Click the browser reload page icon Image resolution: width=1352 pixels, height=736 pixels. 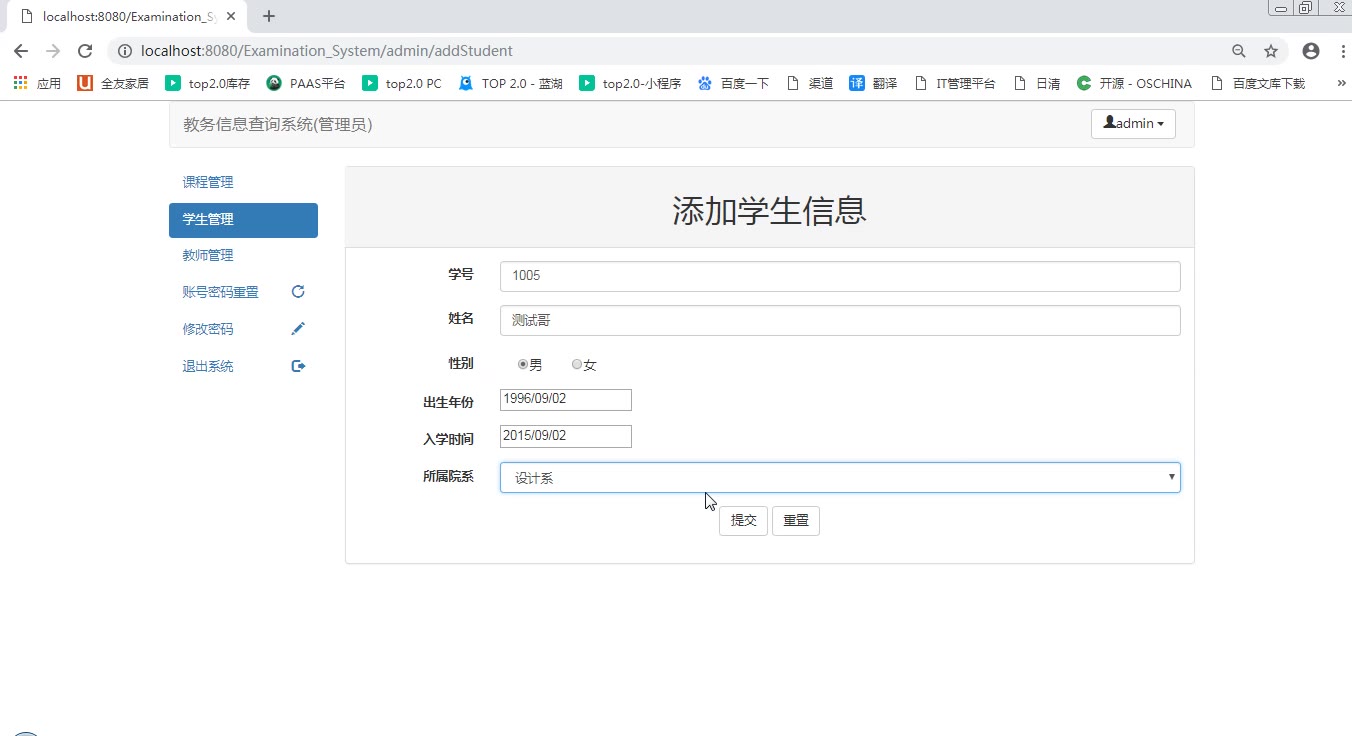pos(85,51)
